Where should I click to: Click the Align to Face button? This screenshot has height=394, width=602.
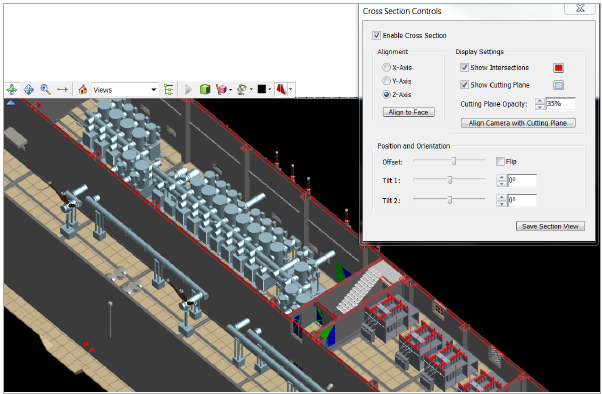(x=408, y=112)
